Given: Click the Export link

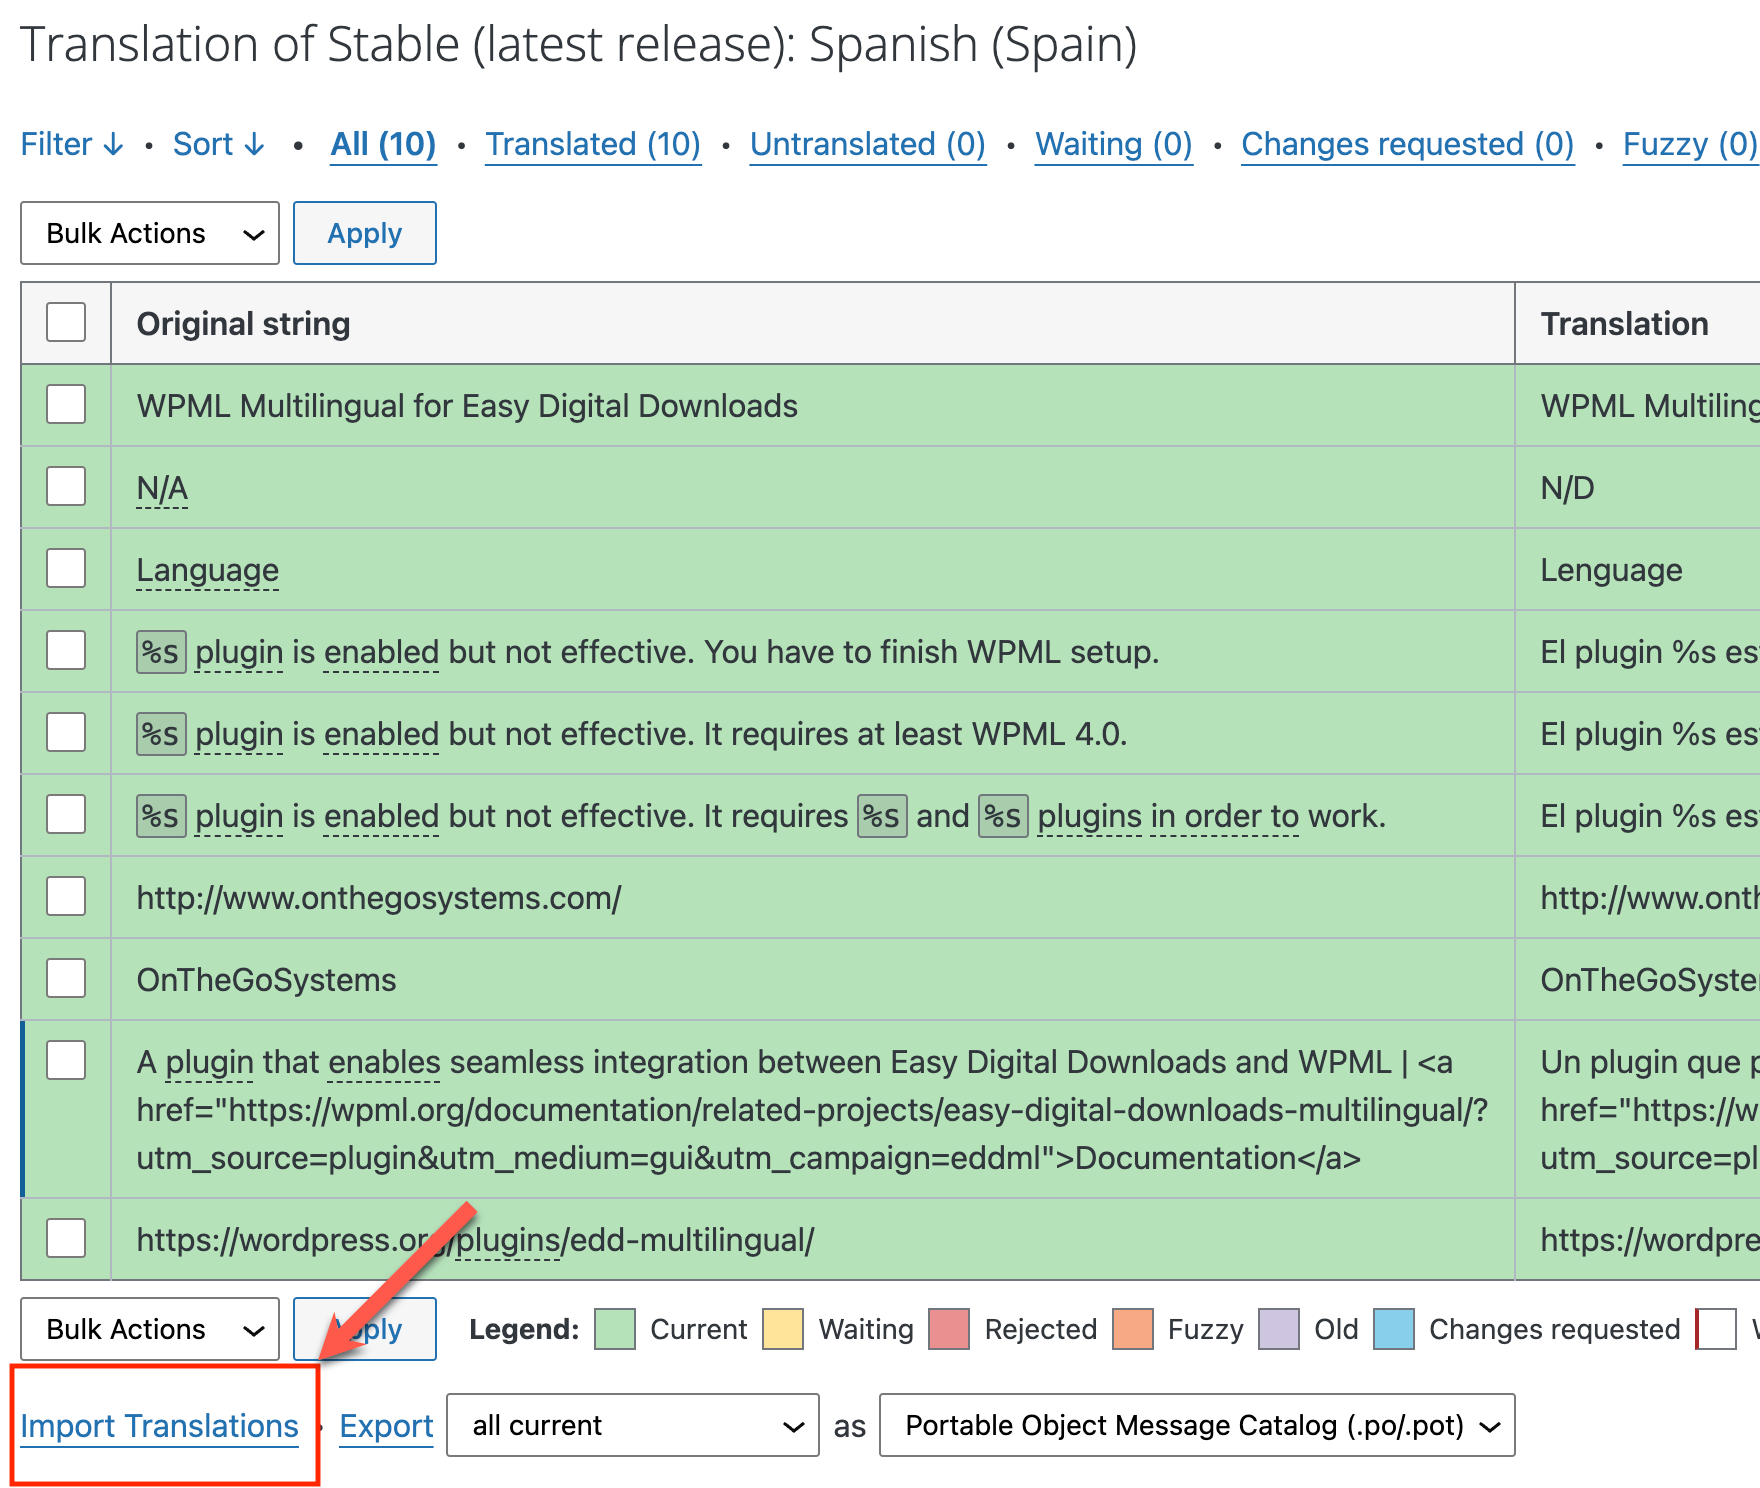Looking at the screenshot, I should [x=386, y=1425].
